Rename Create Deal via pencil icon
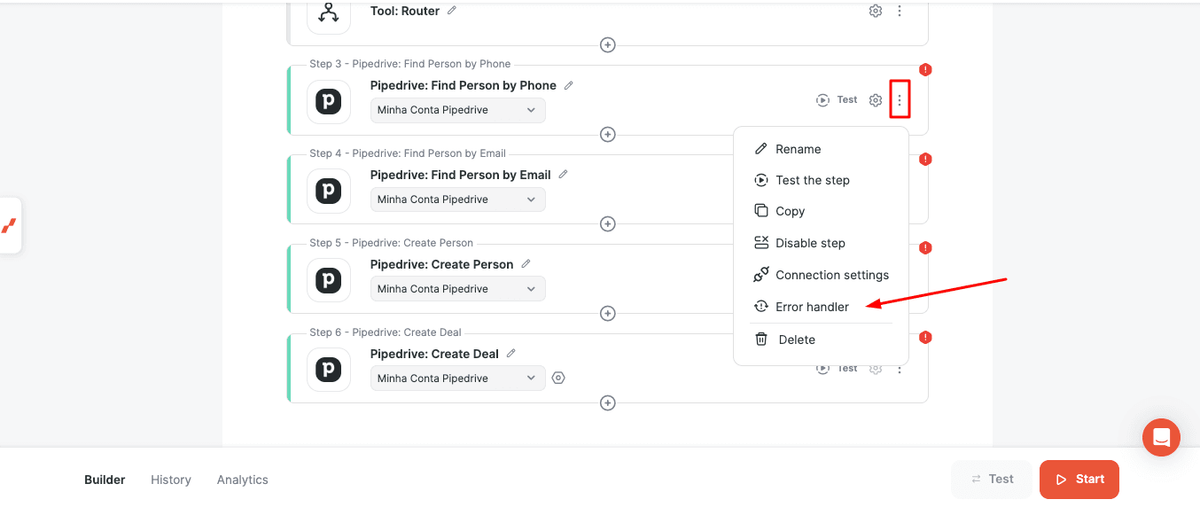The image size is (1200, 508). (x=511, y=353)
